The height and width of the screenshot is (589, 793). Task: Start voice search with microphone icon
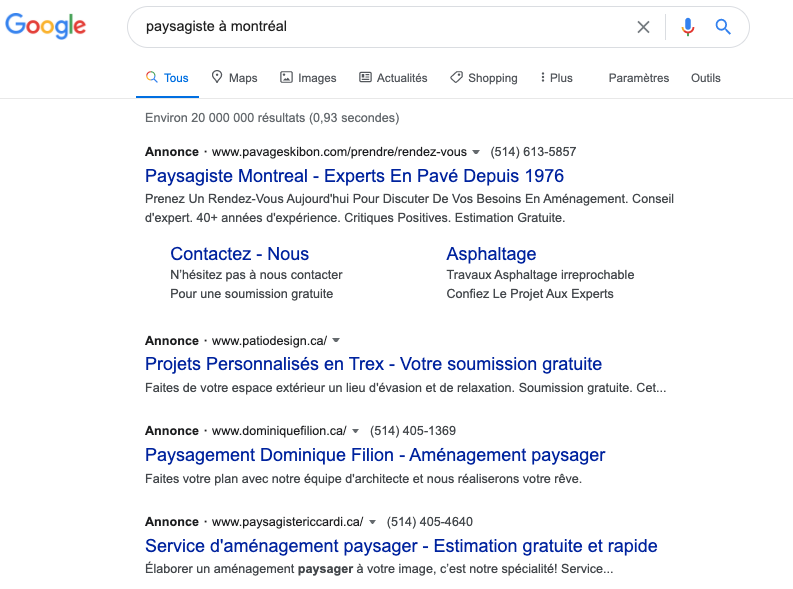[x=687, y=27]
